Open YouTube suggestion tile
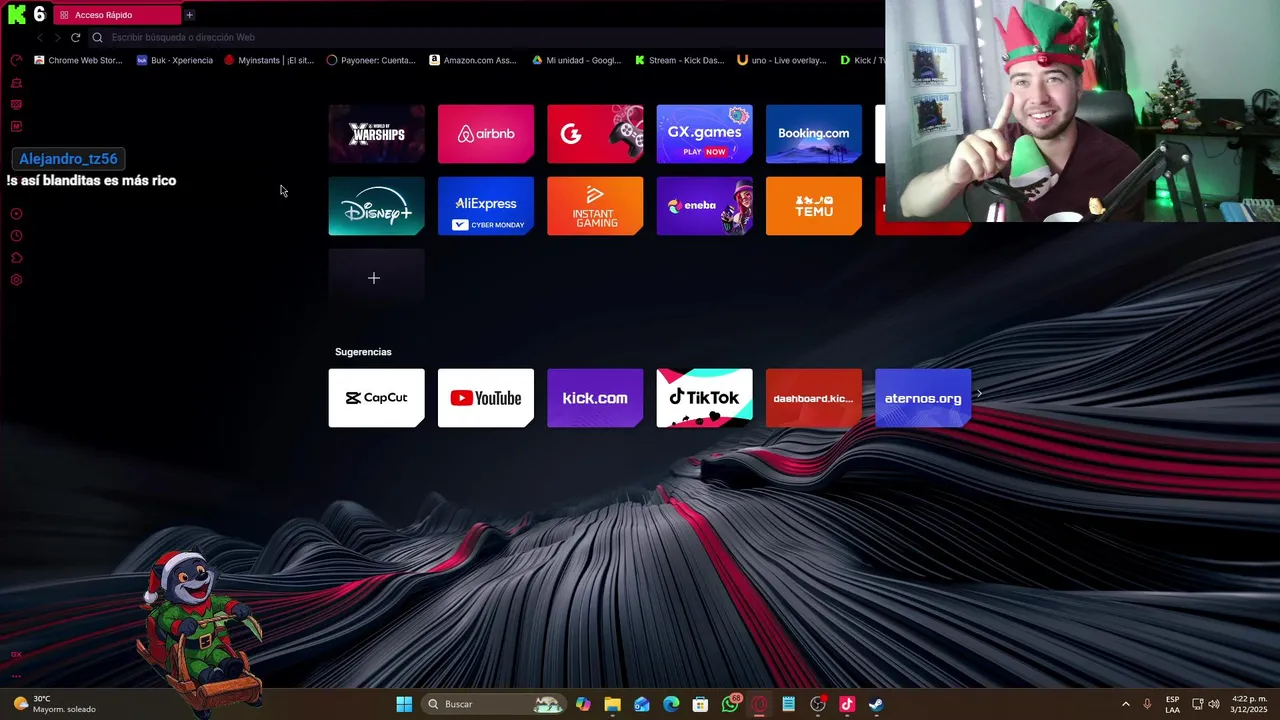 (486, 398)
